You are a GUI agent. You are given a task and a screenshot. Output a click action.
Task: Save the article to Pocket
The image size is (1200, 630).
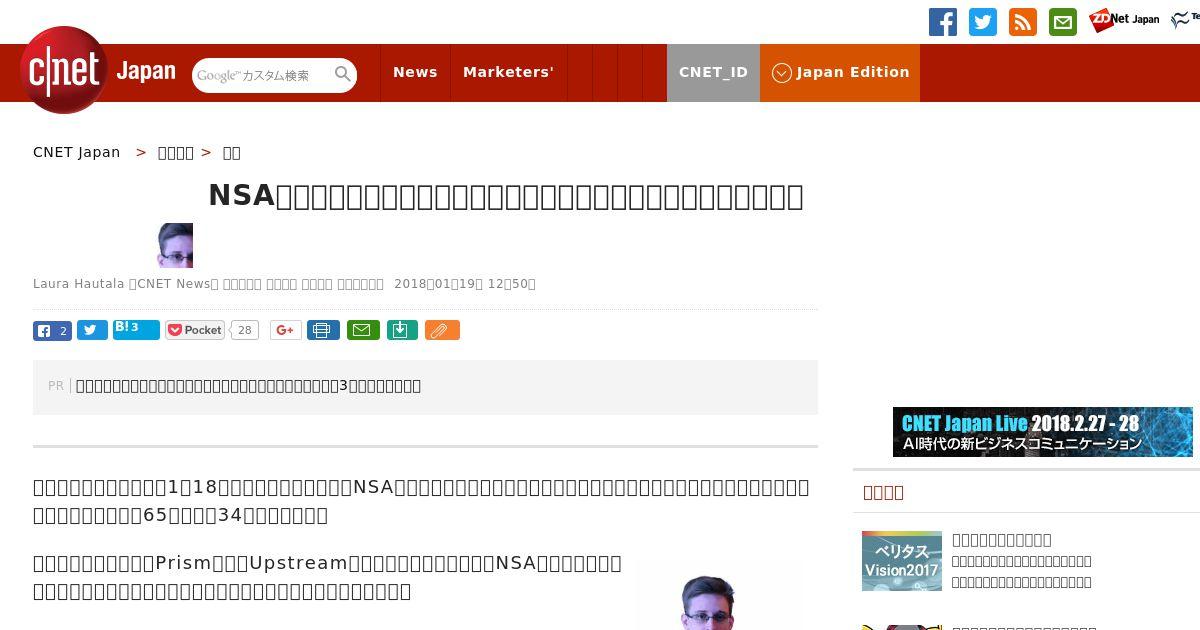pyautogui.click(x=196, y=330)
